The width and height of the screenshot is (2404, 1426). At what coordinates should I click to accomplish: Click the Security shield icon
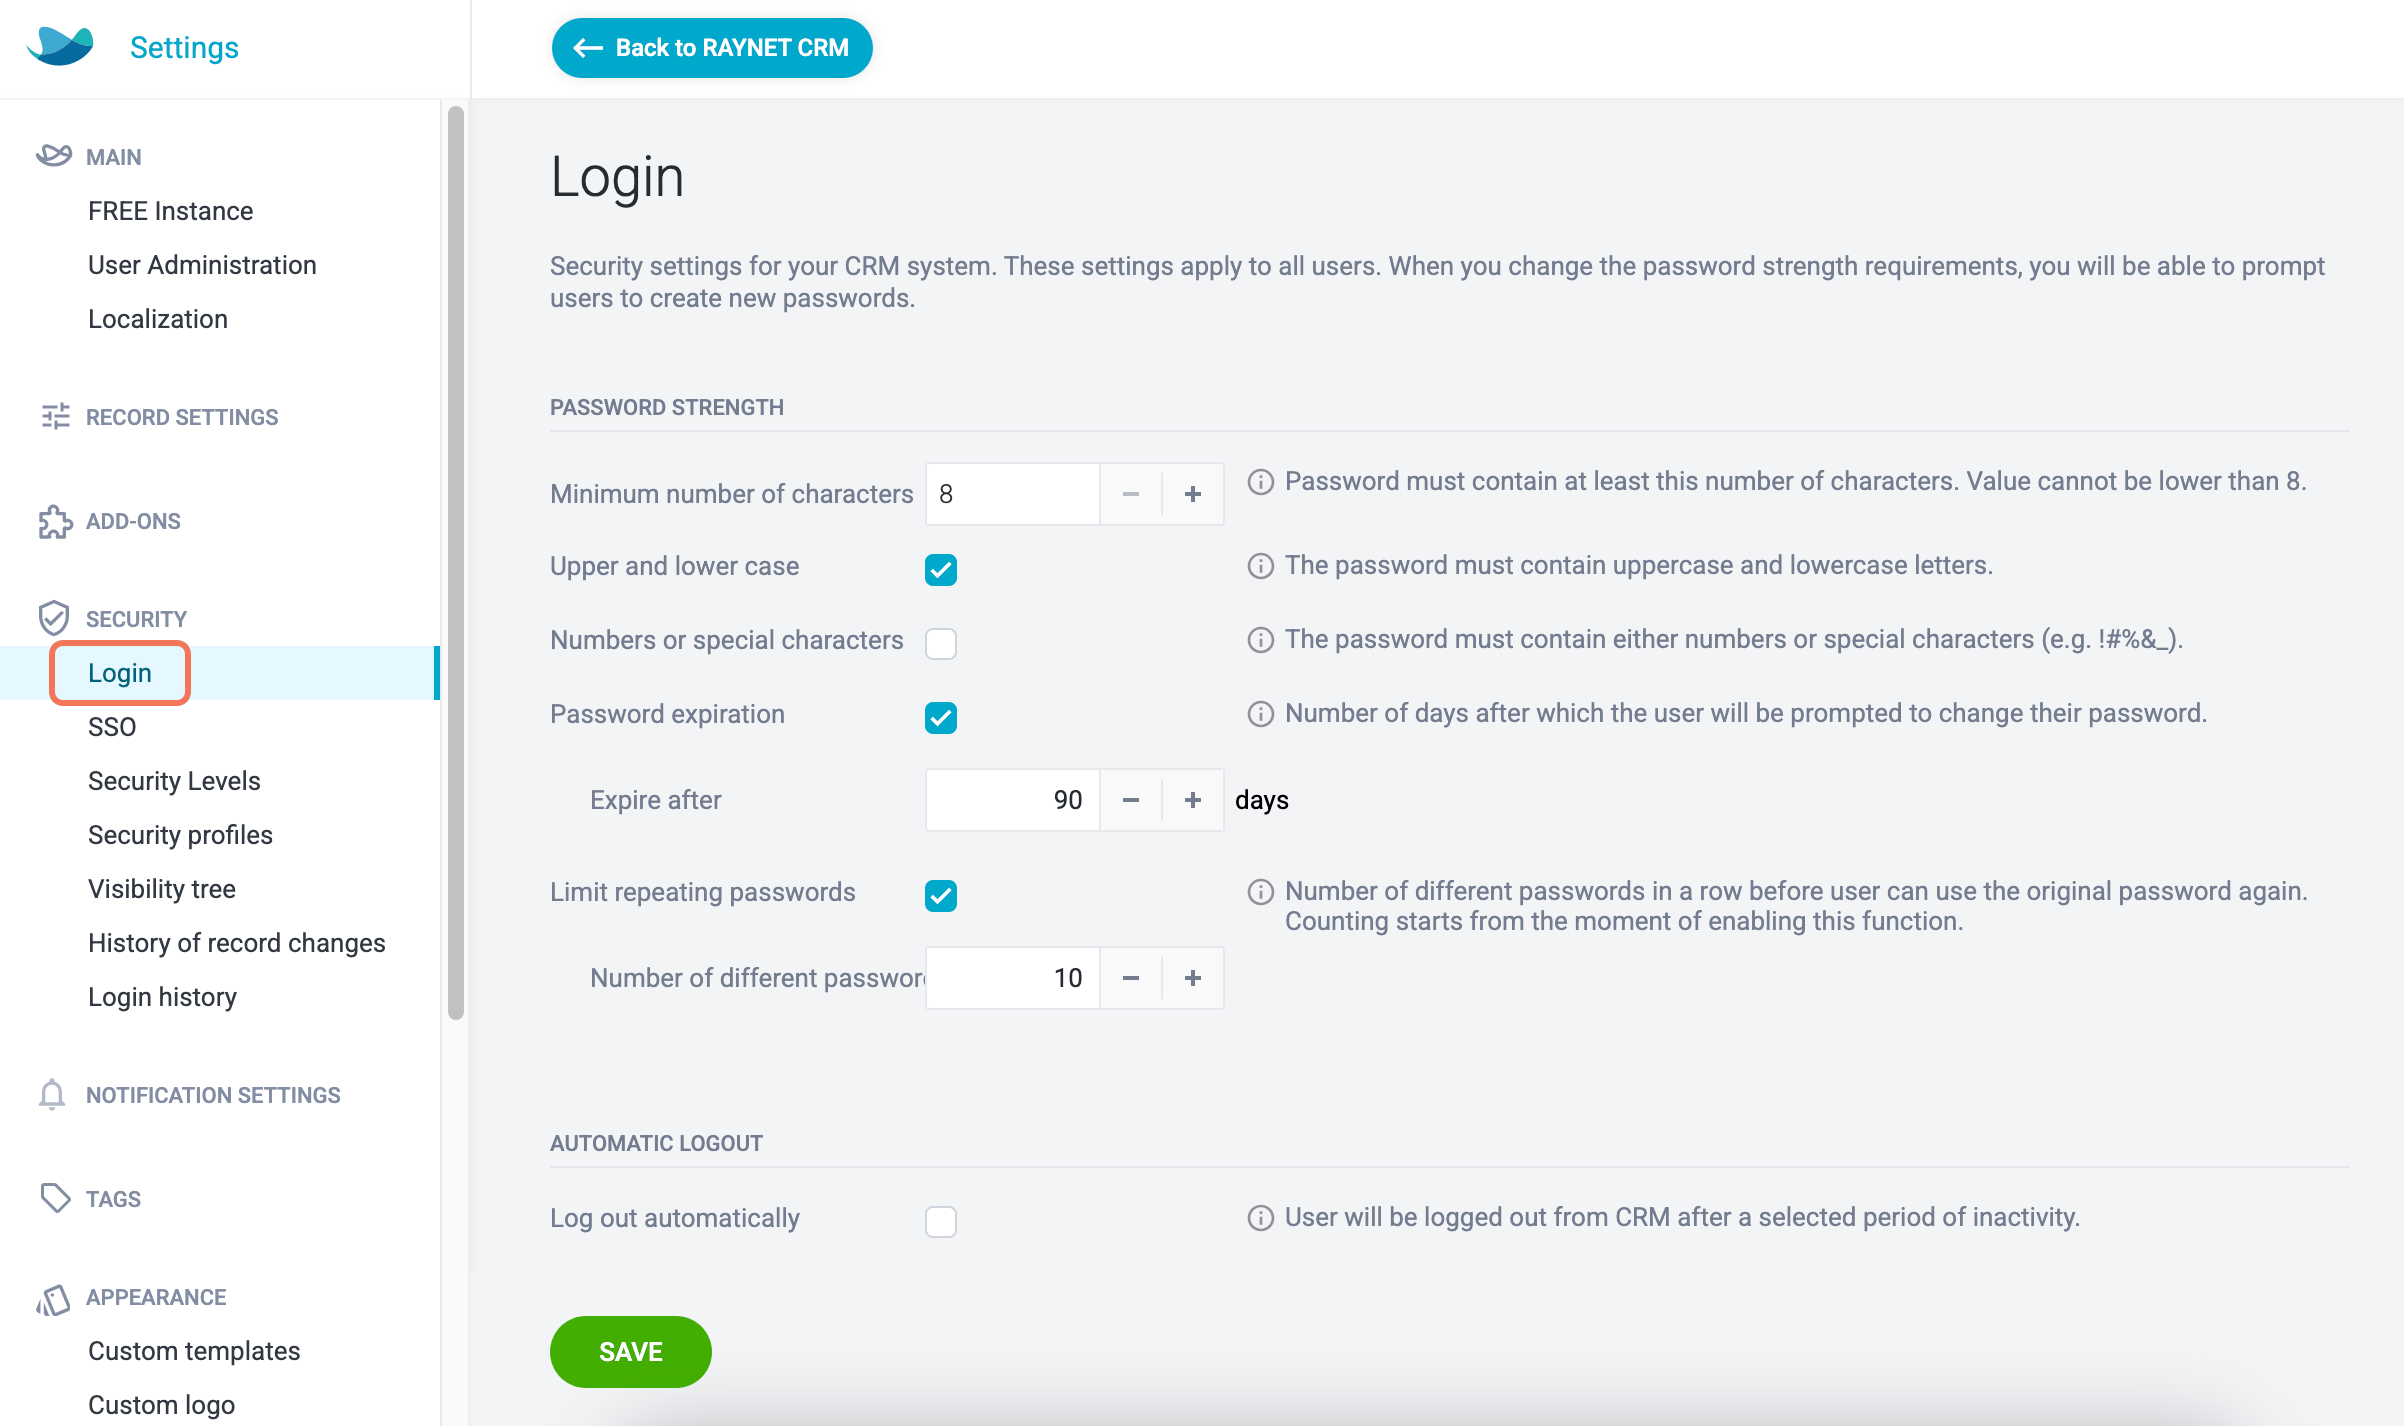54,618
